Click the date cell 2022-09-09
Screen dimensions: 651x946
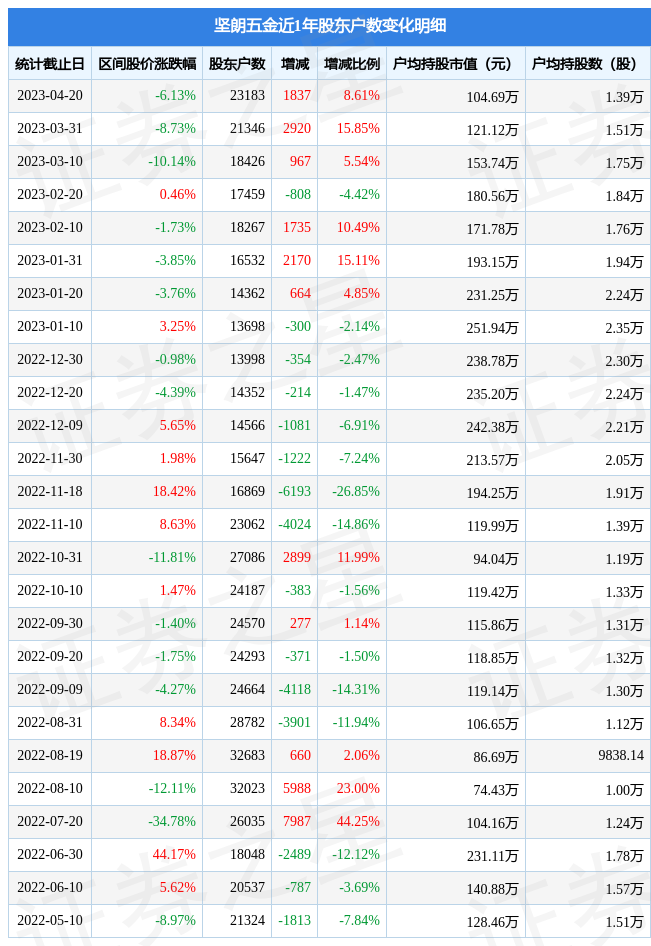50,690
